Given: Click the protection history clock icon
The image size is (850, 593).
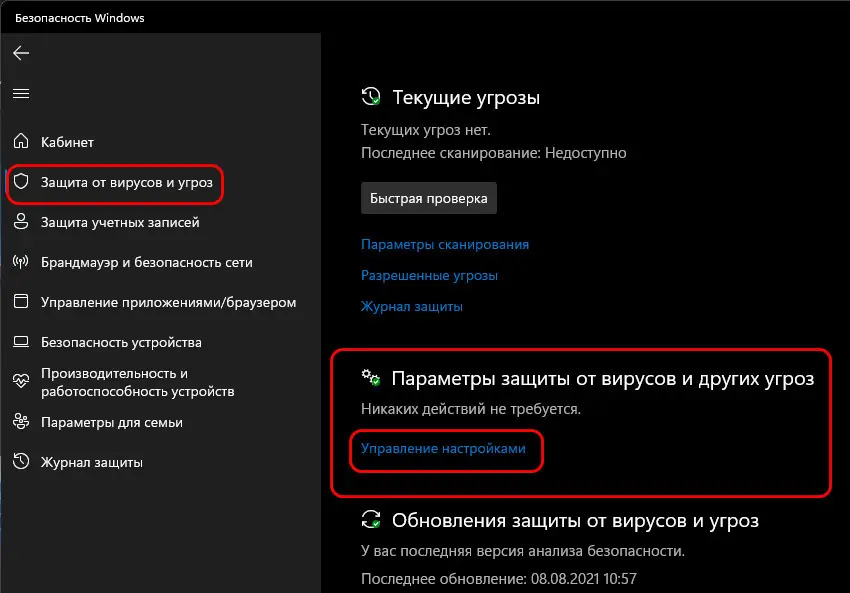Looking at the screenshot, I should pyautogui.click(x=21, y=462).
